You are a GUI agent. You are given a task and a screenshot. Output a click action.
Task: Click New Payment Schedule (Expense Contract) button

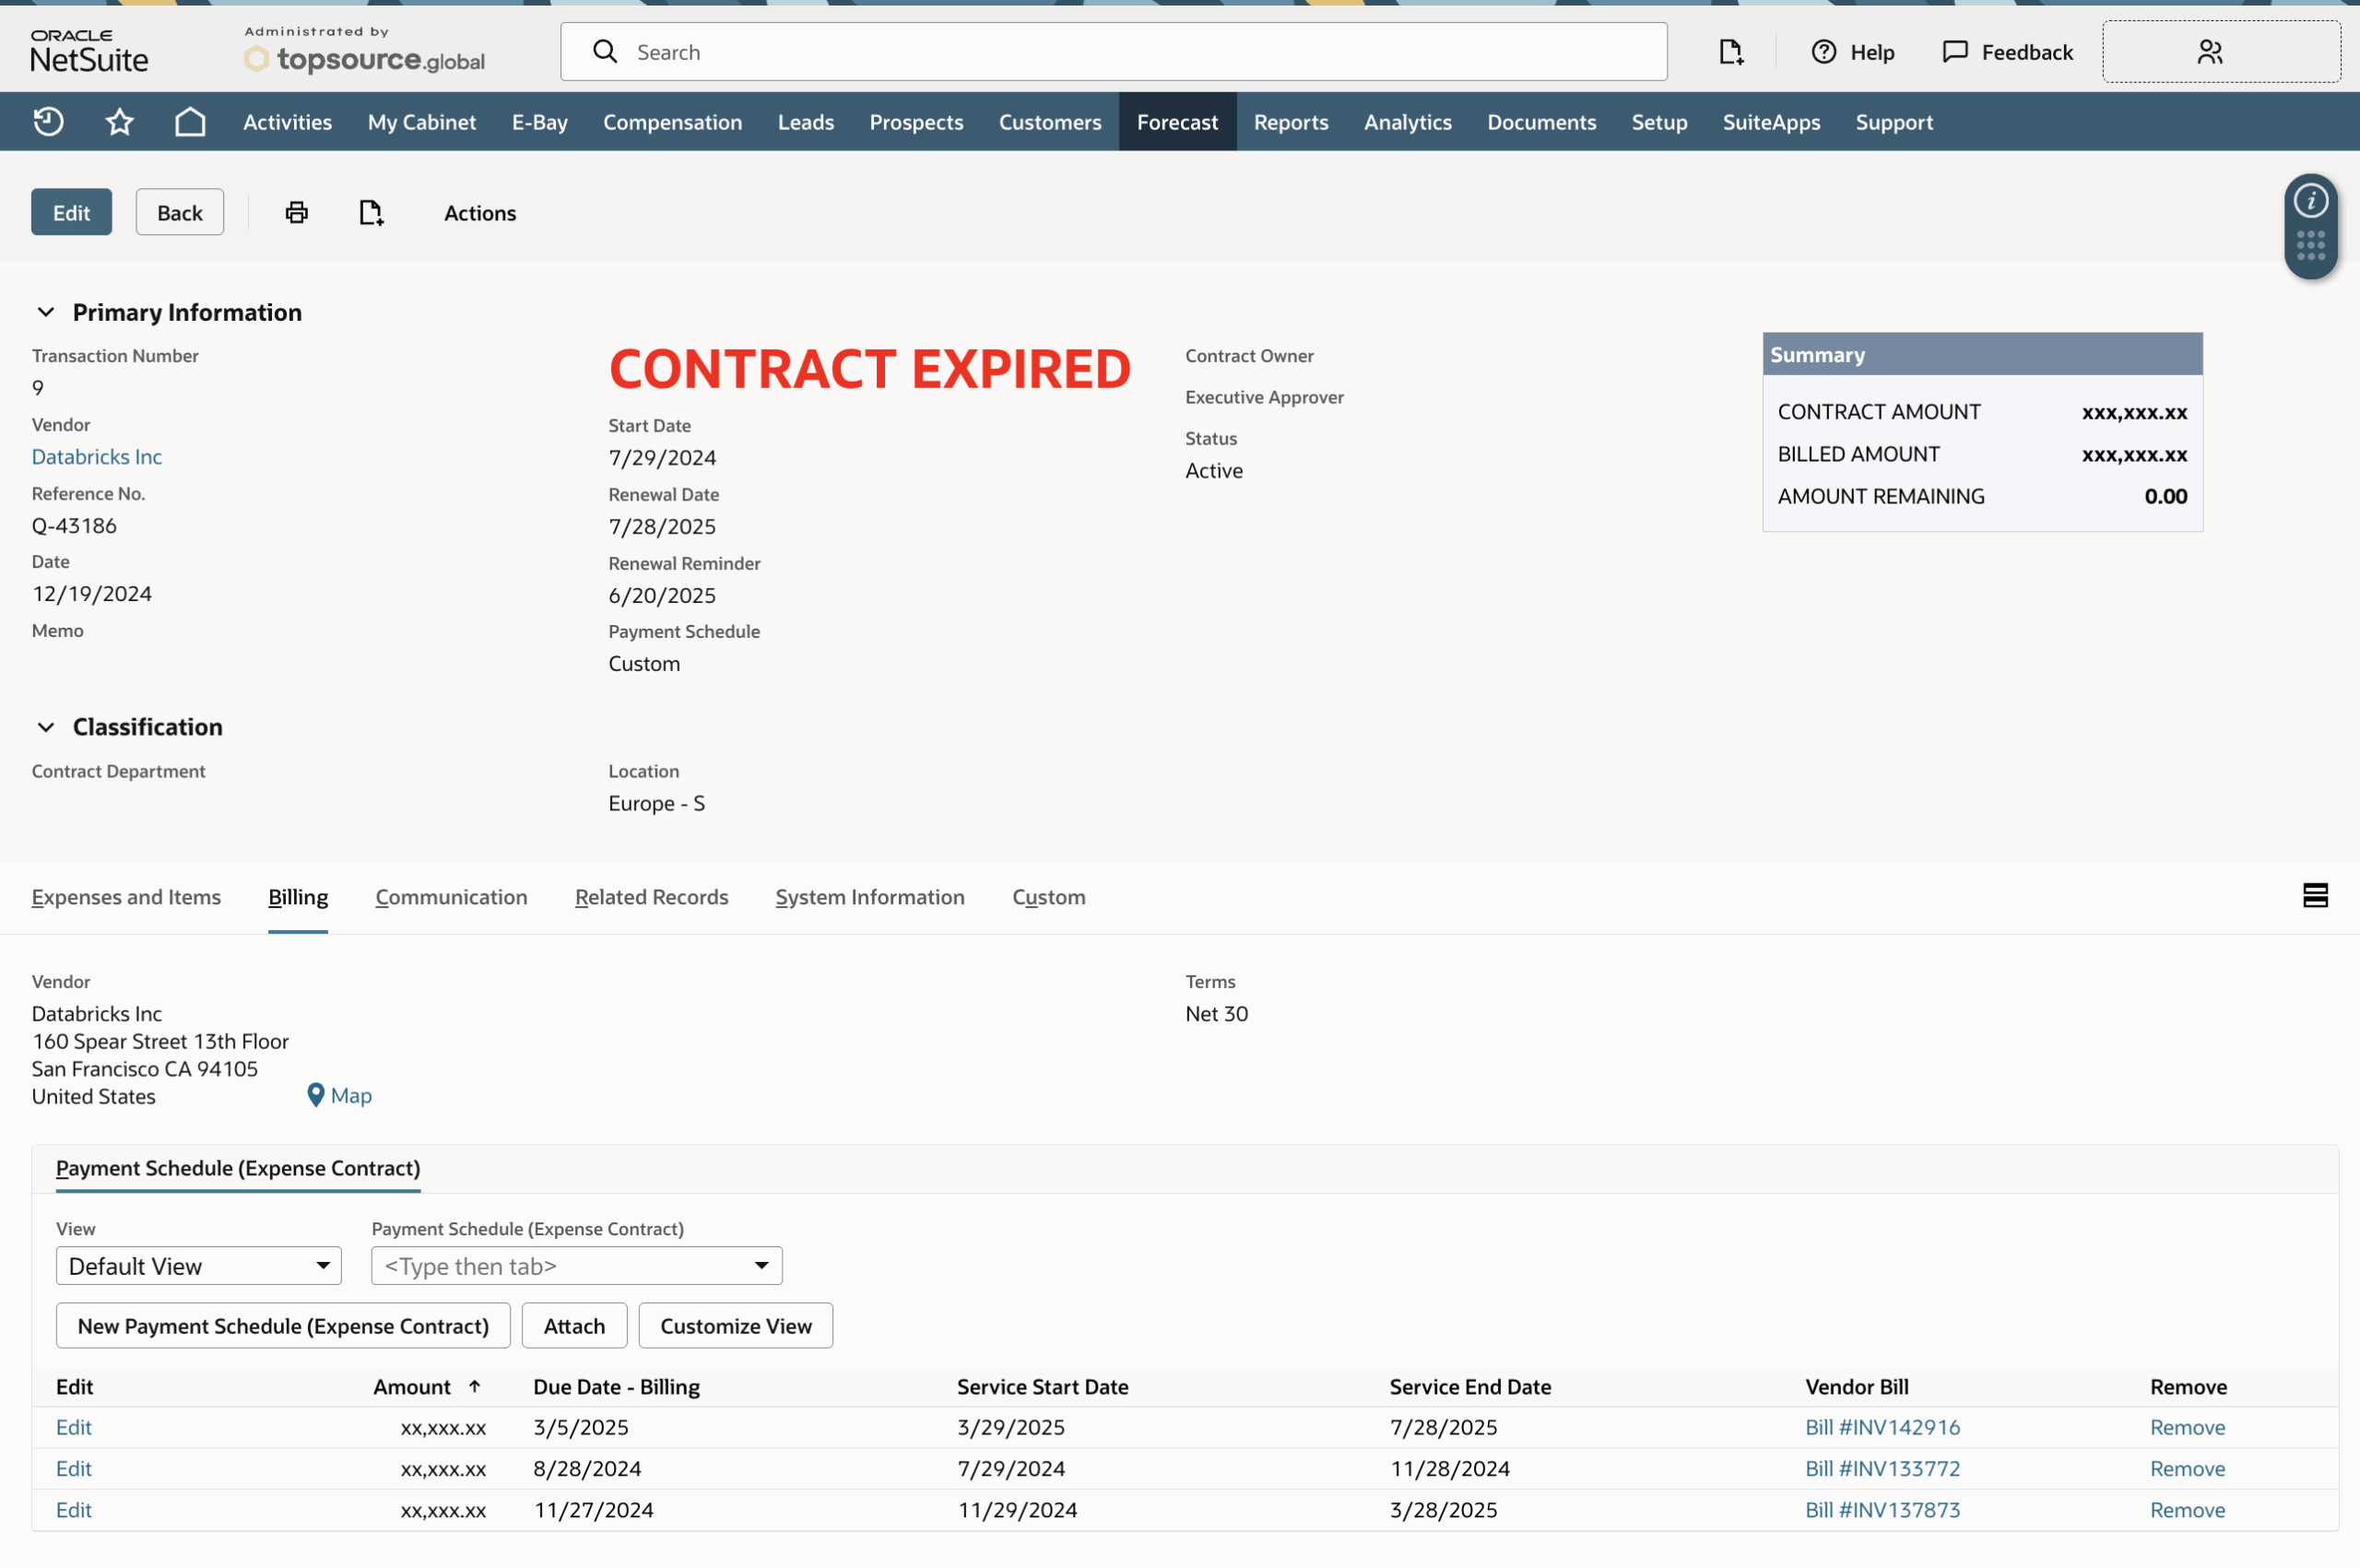(x=283, y=1327)
